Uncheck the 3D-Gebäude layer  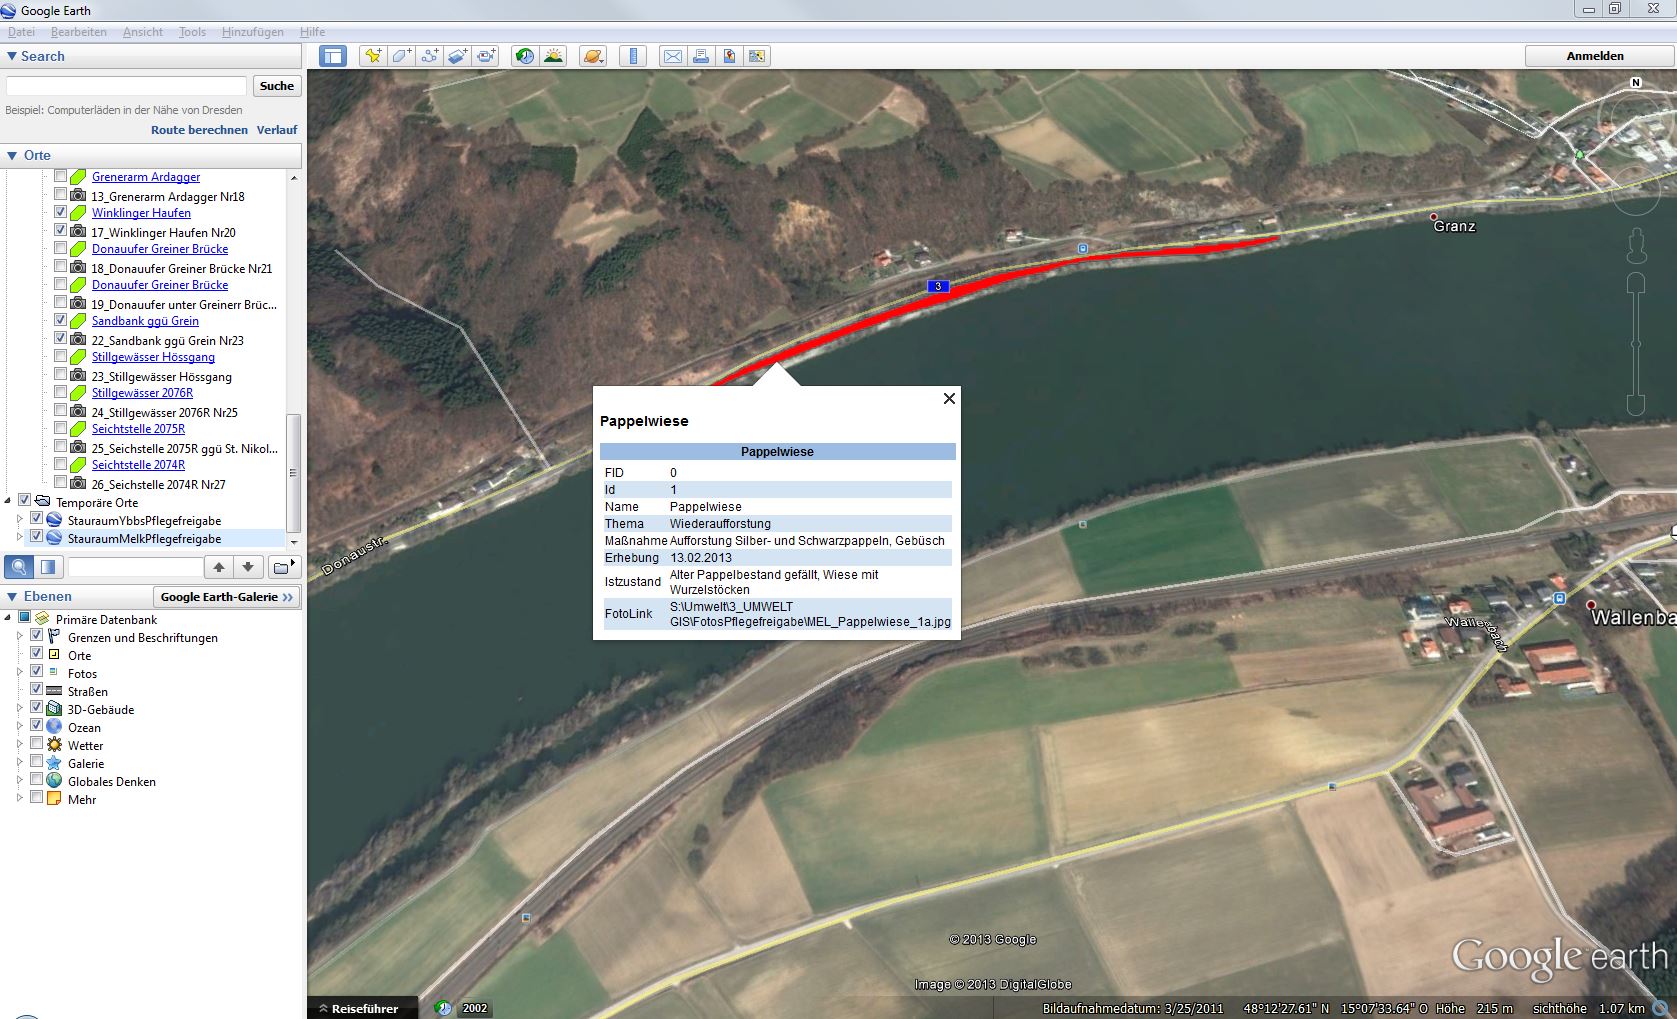tap(37, 708)
